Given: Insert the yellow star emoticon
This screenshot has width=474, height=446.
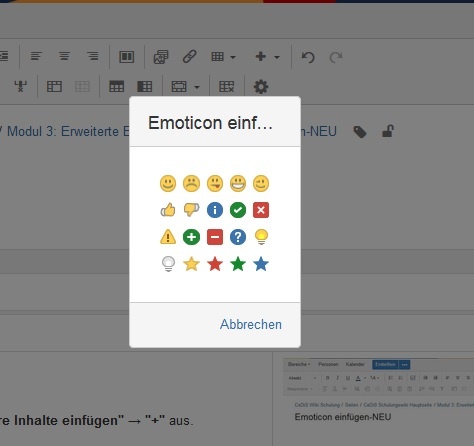Looking at the screenshot, I should point(191,264).
